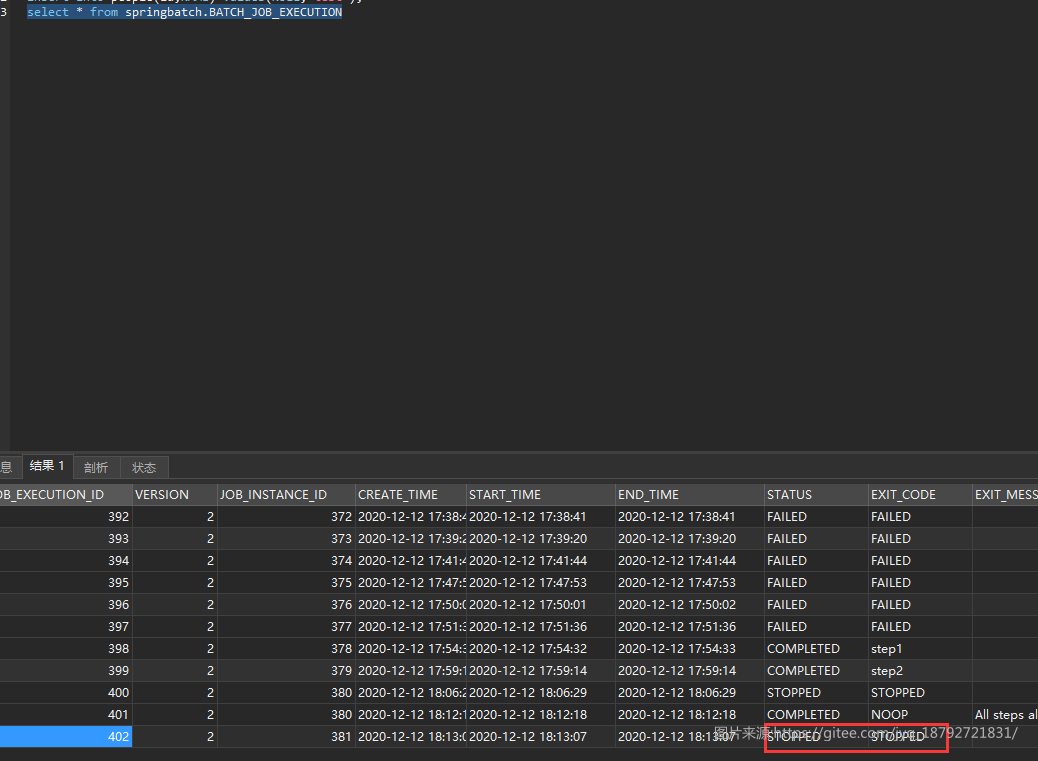Select FAILED status in row 392
Viewport: 1038px width, 761px height.
[x=816, y=517]
